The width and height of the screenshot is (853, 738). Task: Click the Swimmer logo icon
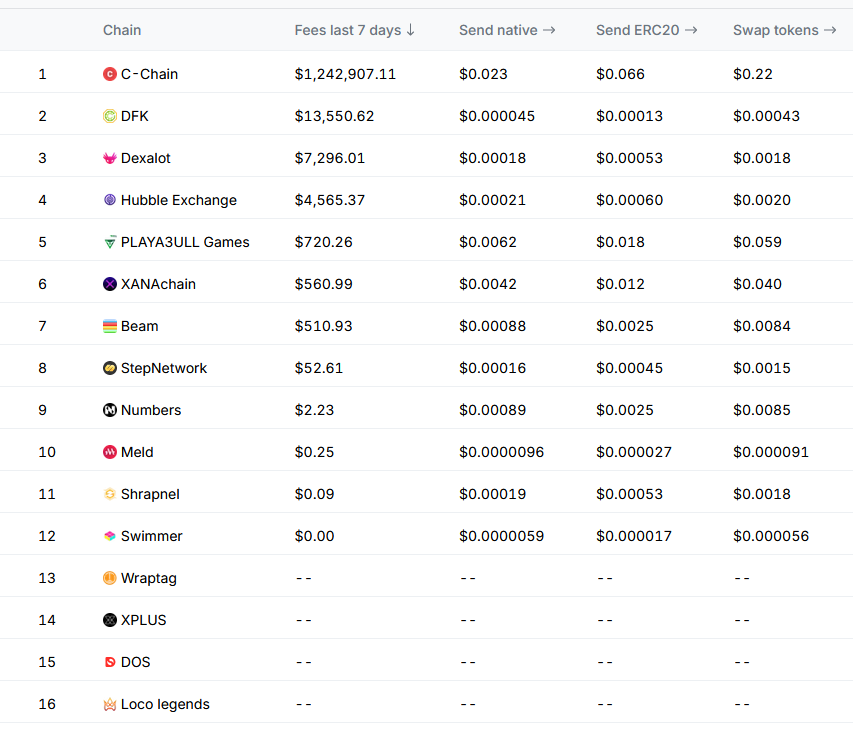click(110, 536)
